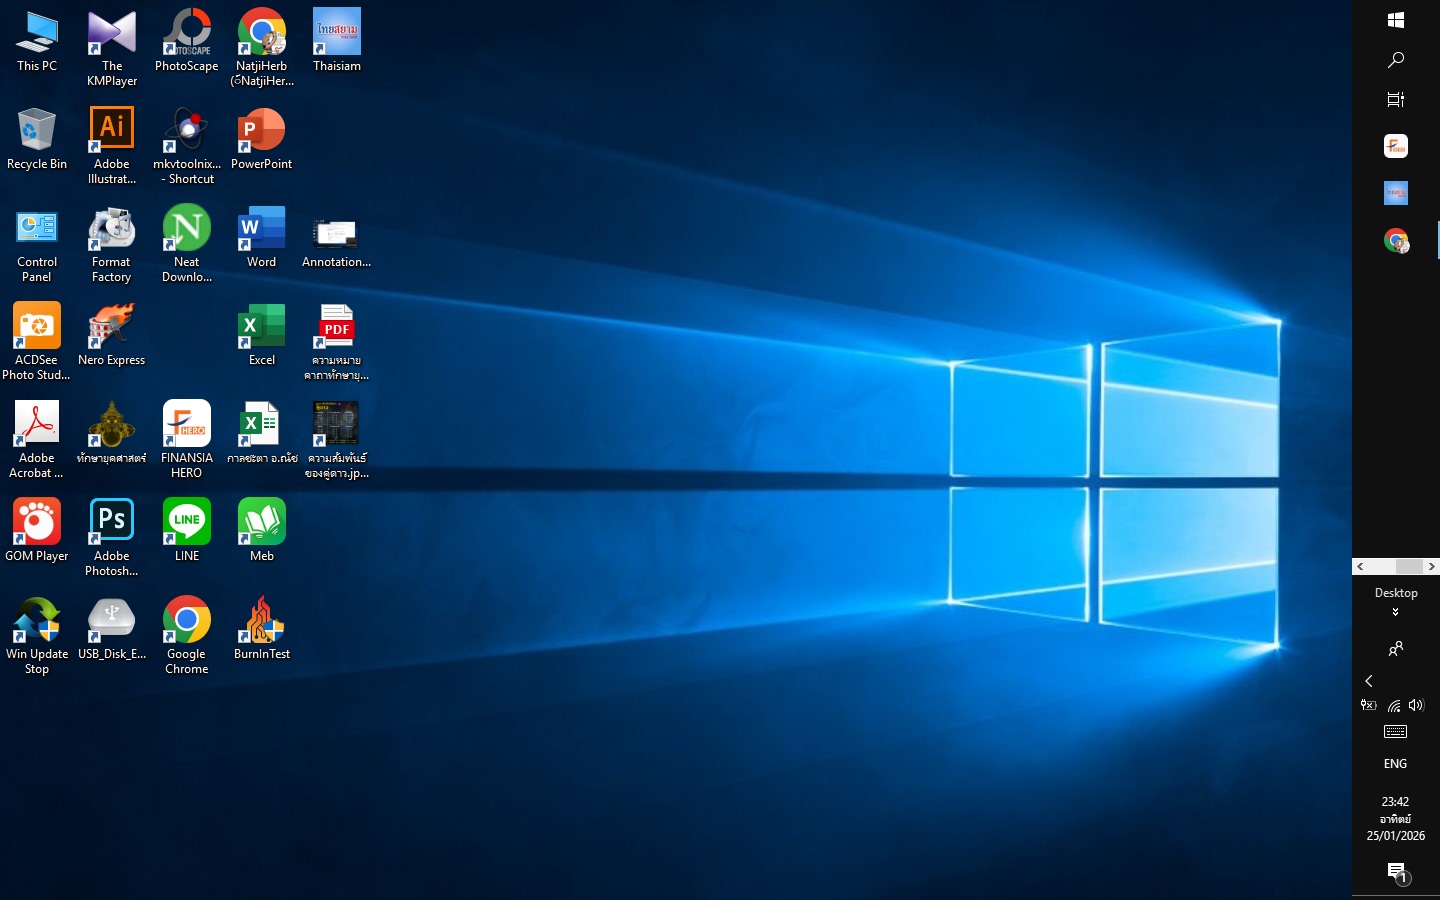Launch Word from the desktop

tap(262, 237)
